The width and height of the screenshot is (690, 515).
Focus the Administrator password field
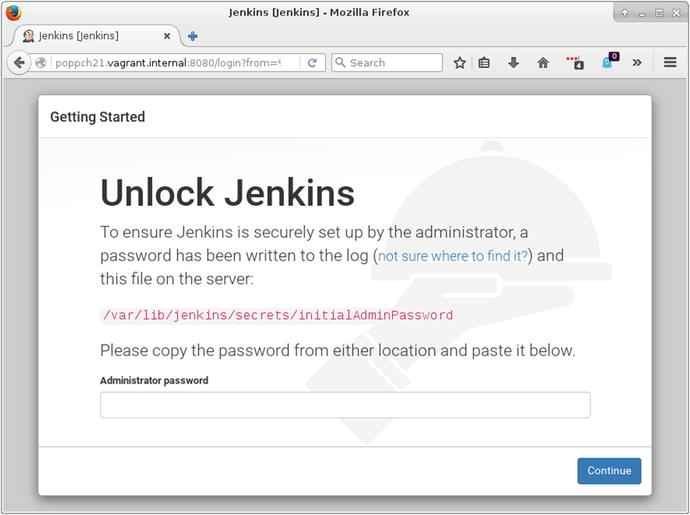(345, 405)
